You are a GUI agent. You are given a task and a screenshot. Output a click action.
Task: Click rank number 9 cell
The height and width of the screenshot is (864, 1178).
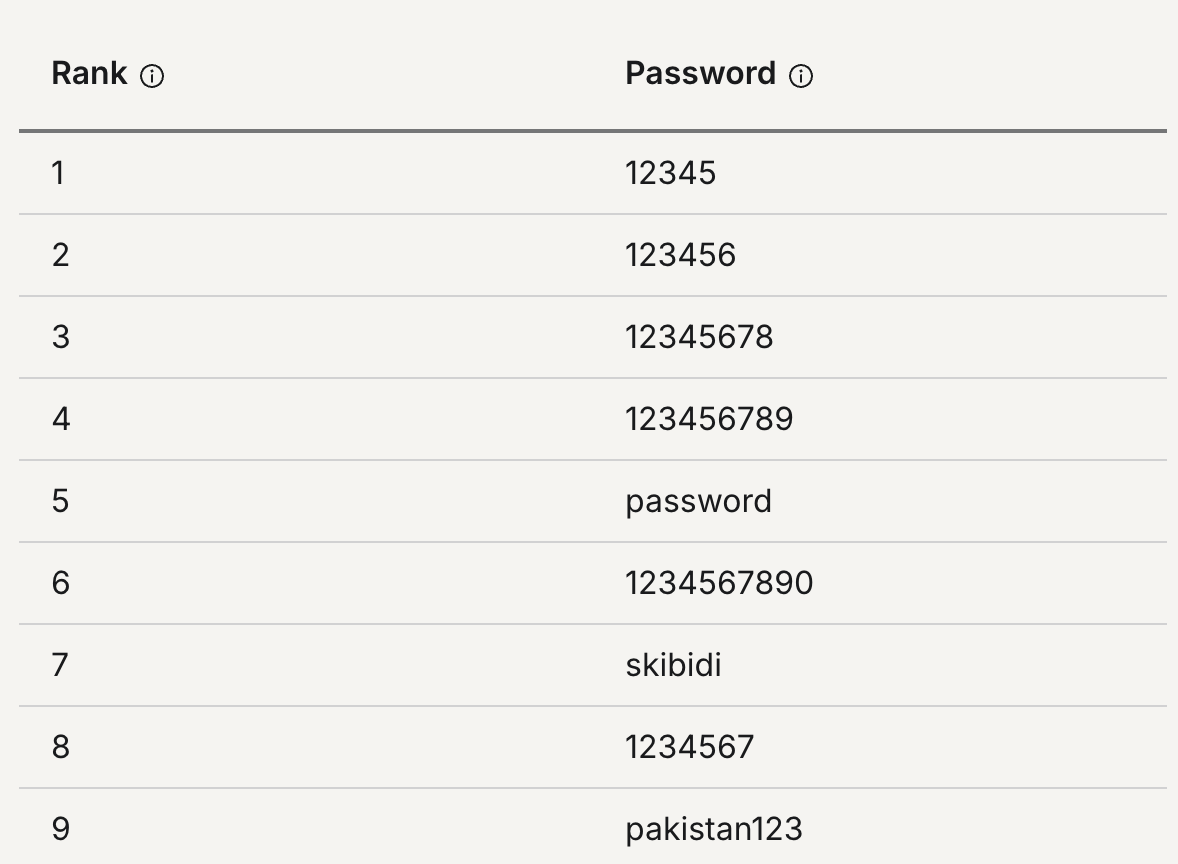pyautogui.click(x=60, y=829)
